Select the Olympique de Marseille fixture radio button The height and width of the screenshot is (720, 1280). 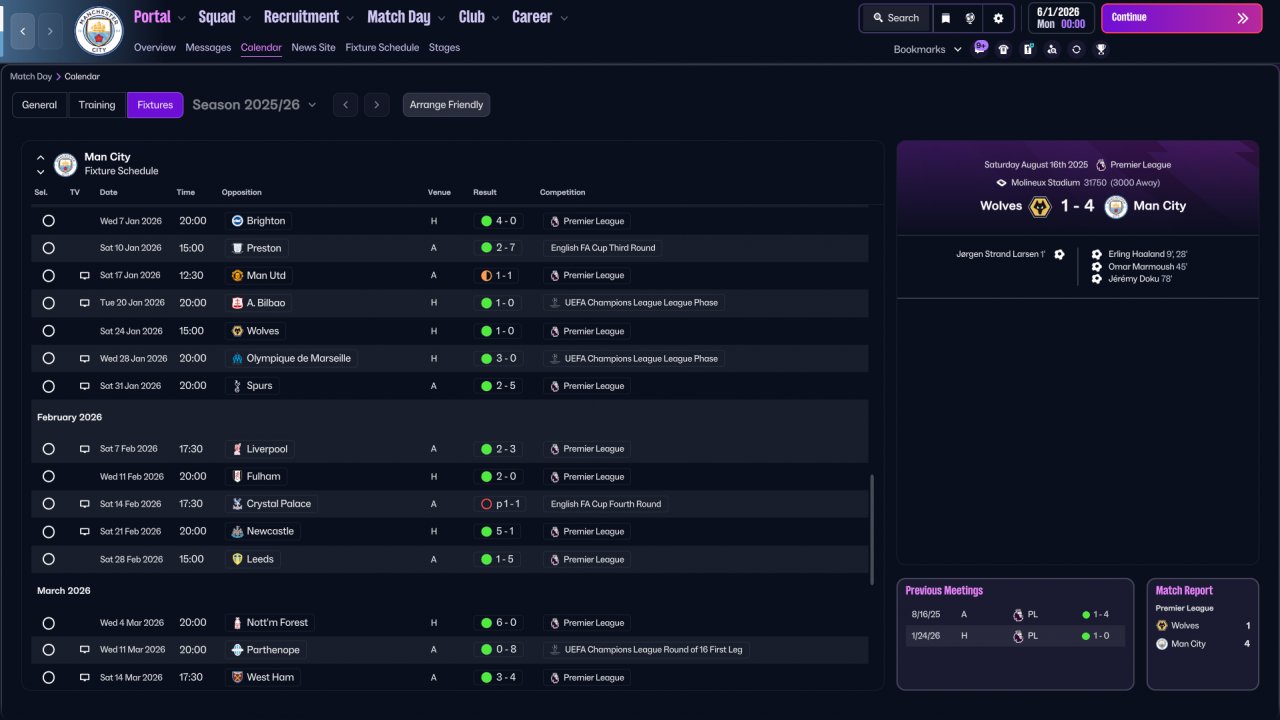48,358
